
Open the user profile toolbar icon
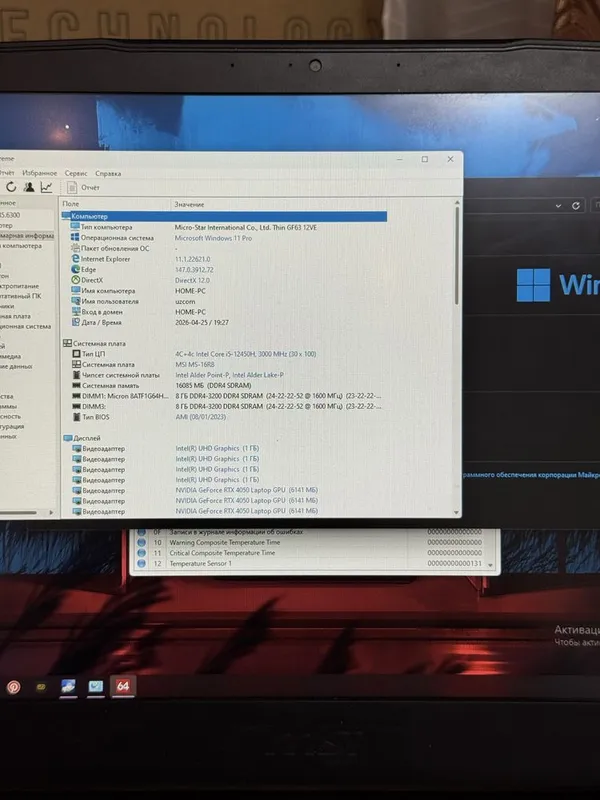click(29, 187)
